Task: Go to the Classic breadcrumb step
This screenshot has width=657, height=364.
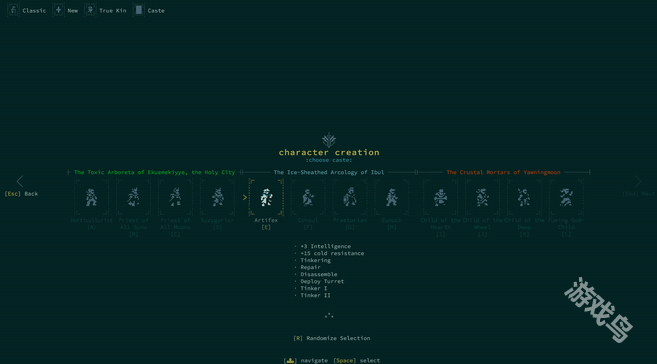Action: click(27, 10)
